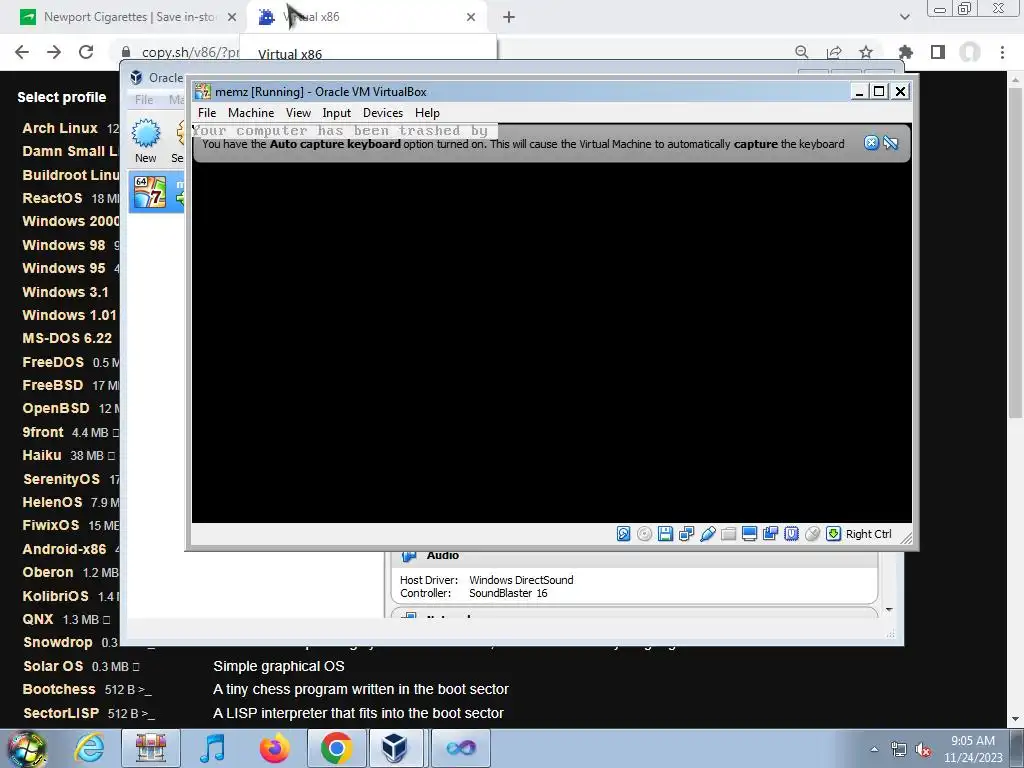Select the ReactOS profile

tap(52, 198)
